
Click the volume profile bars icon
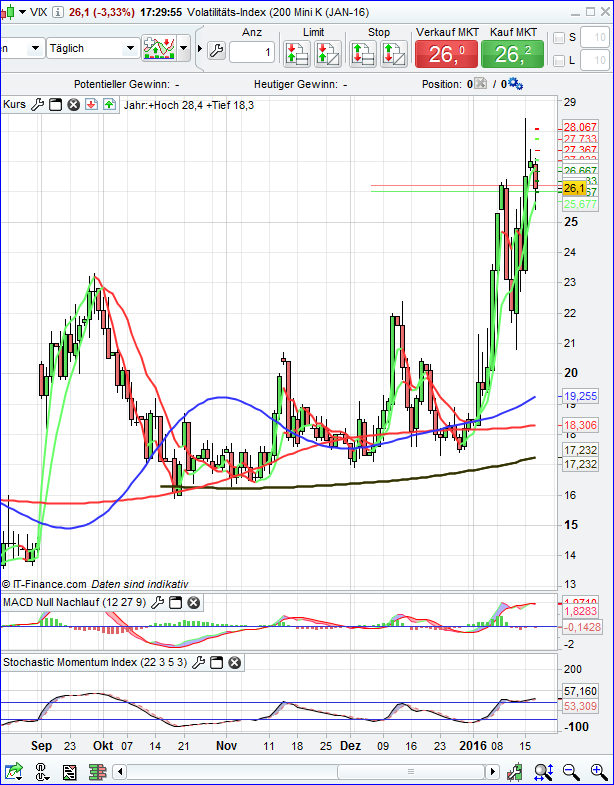tap(98, 771)
